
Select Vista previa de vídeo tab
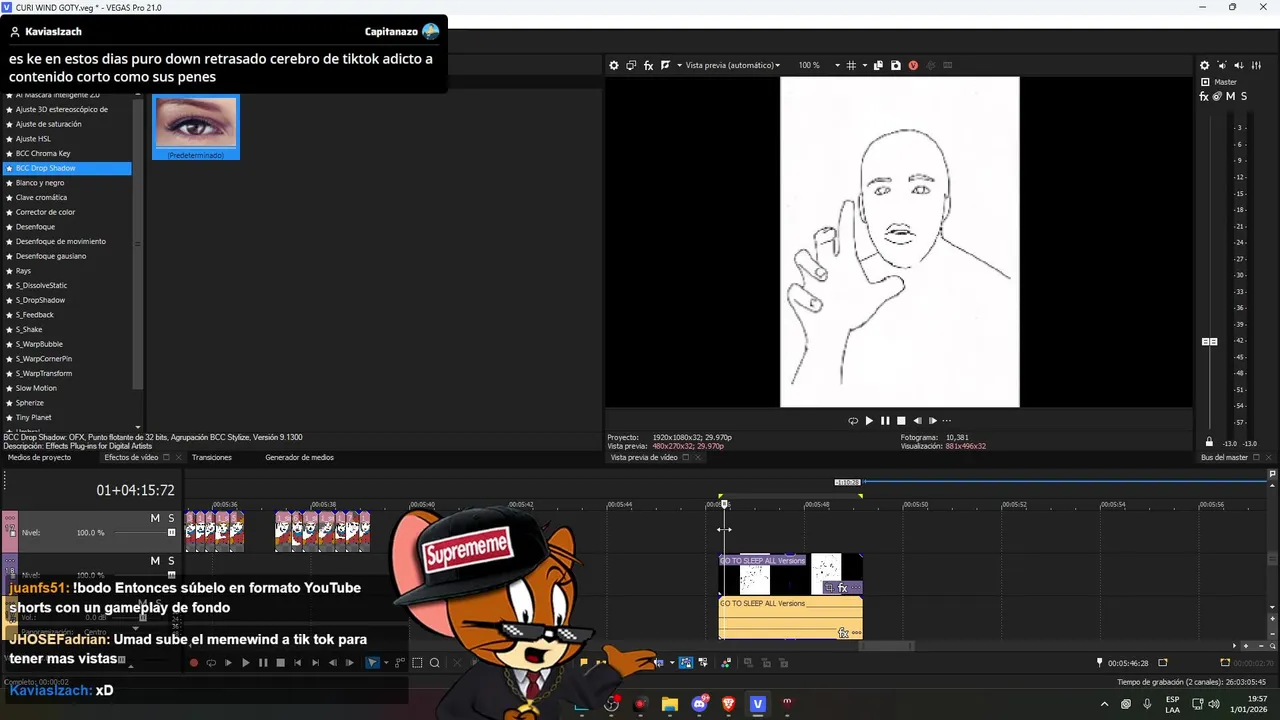pyautogui.click(x=644, y=457)
